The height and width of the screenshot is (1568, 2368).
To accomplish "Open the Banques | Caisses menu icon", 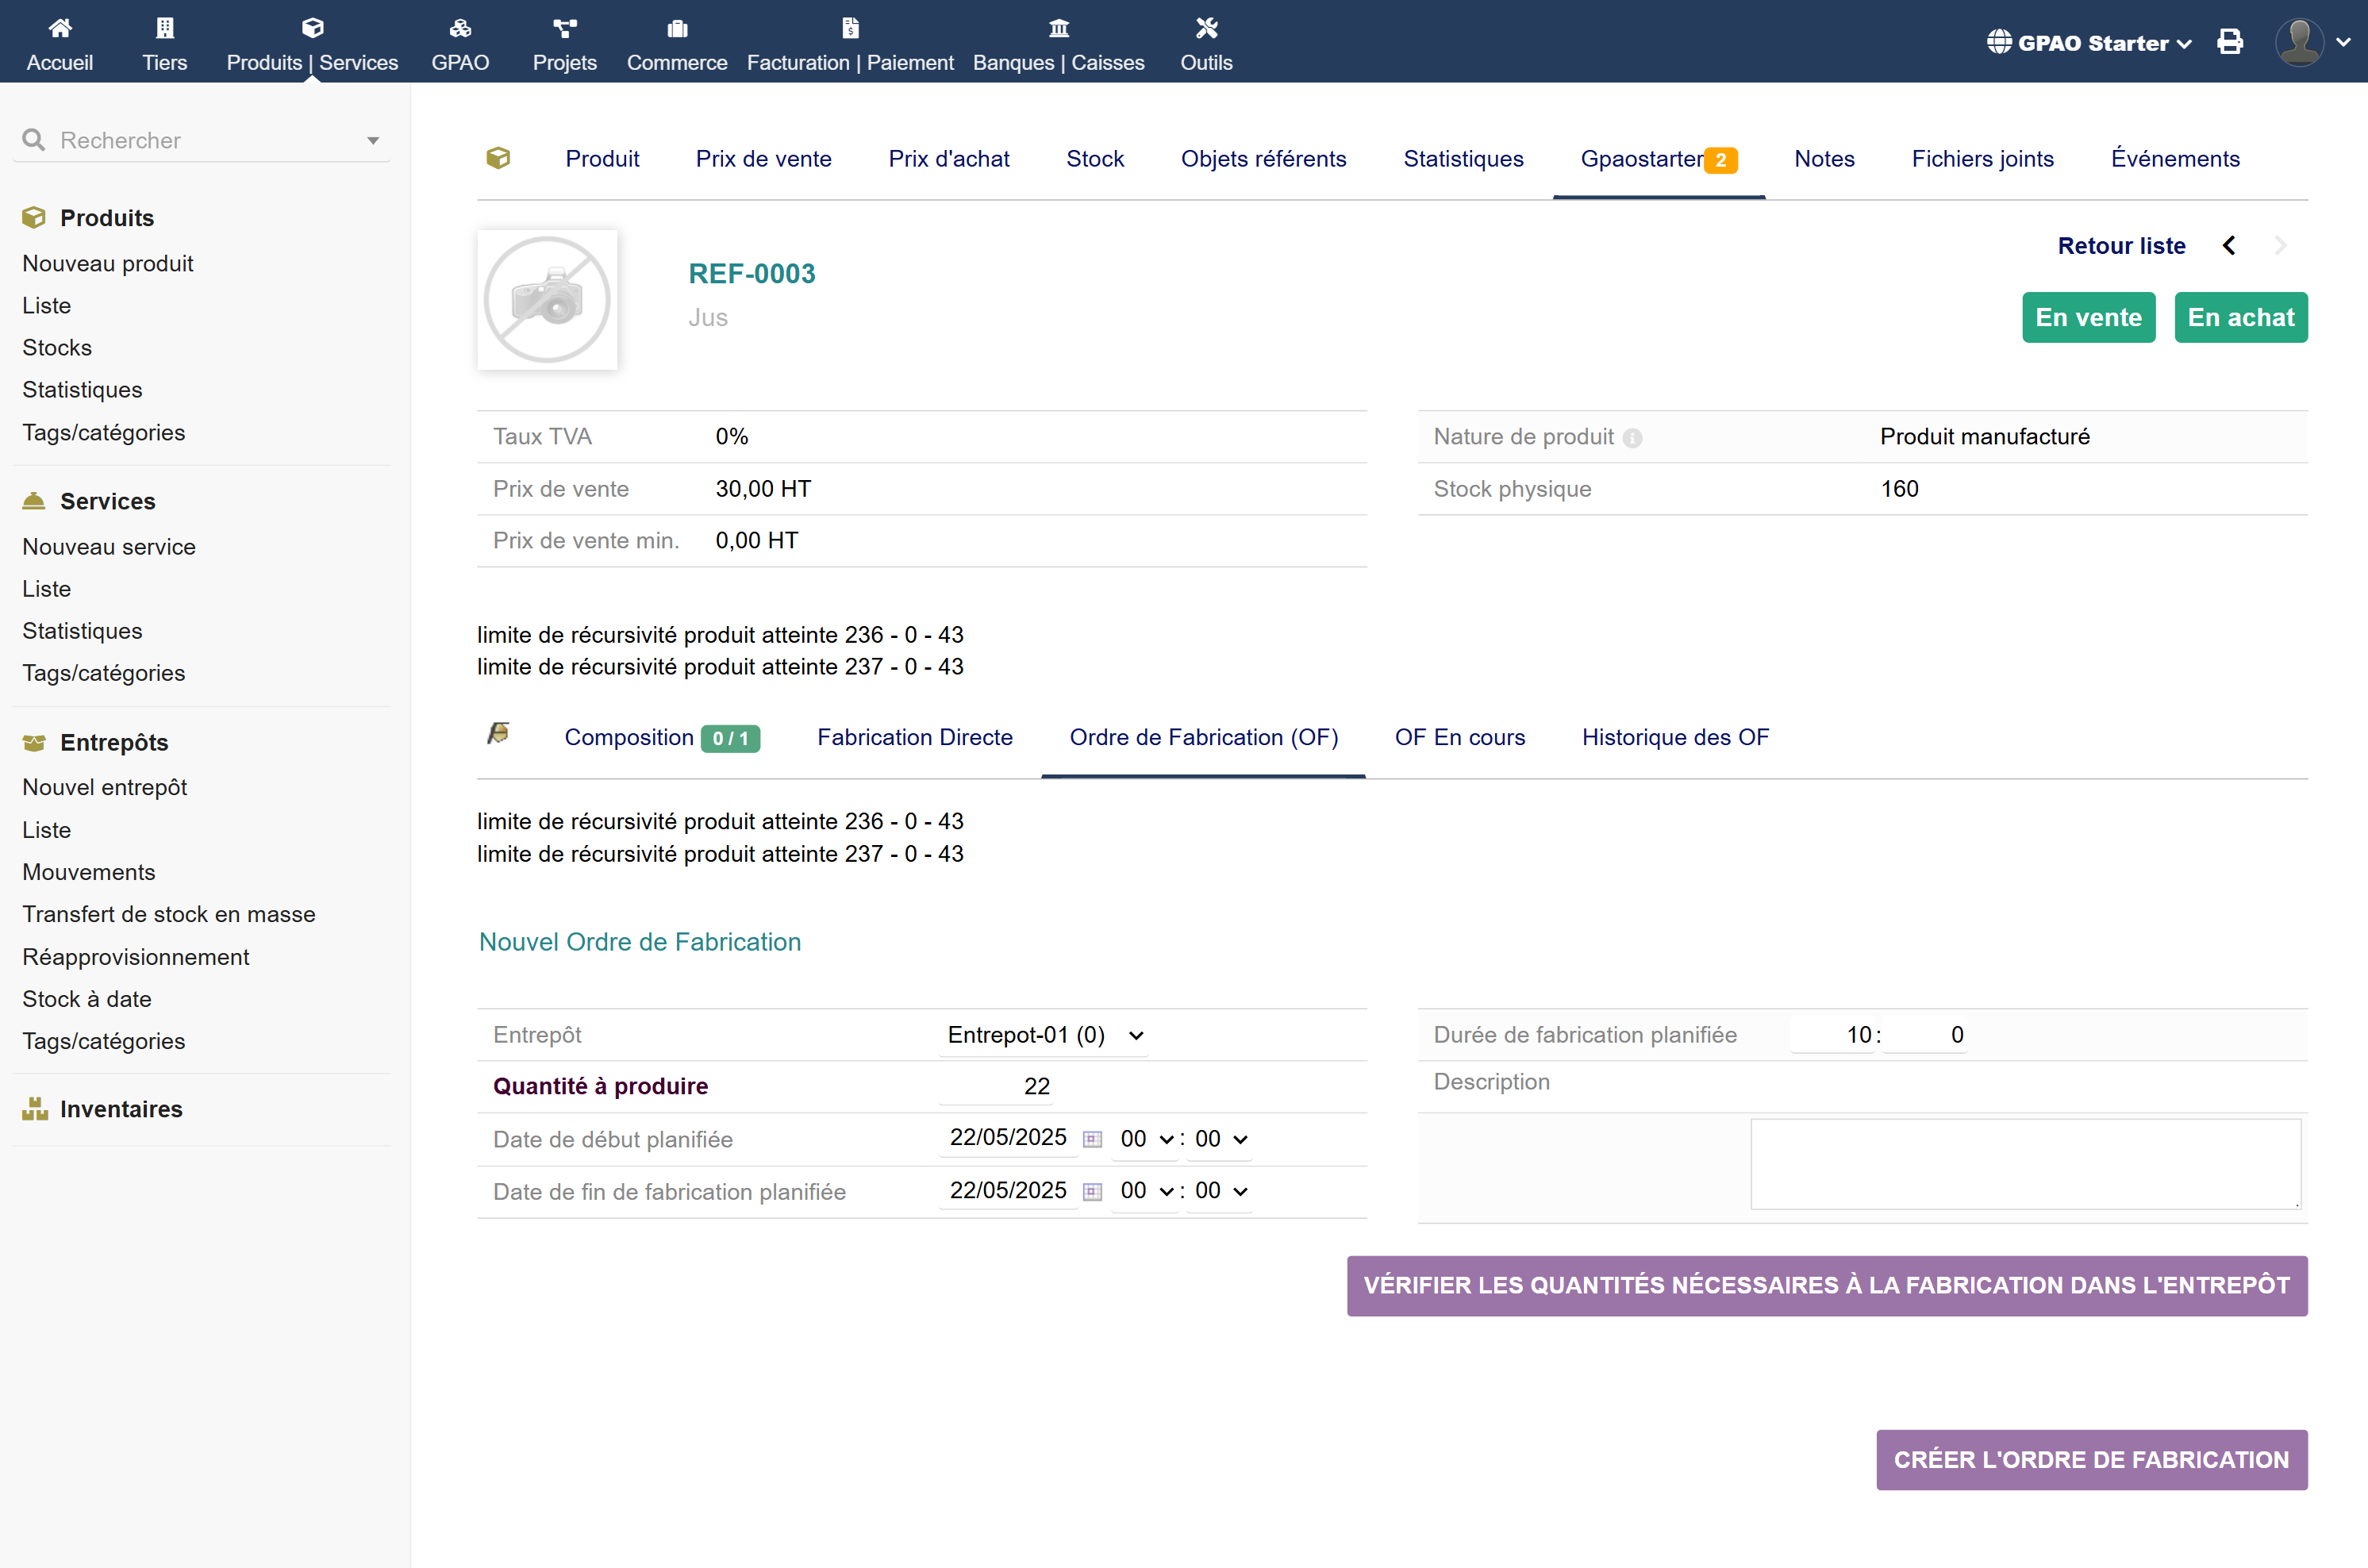I will pos(1058,28).
